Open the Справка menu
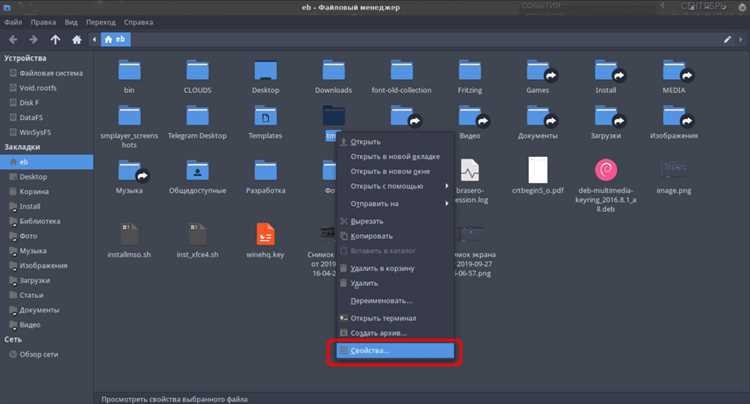Screen dimensions: 750x404 138,22
